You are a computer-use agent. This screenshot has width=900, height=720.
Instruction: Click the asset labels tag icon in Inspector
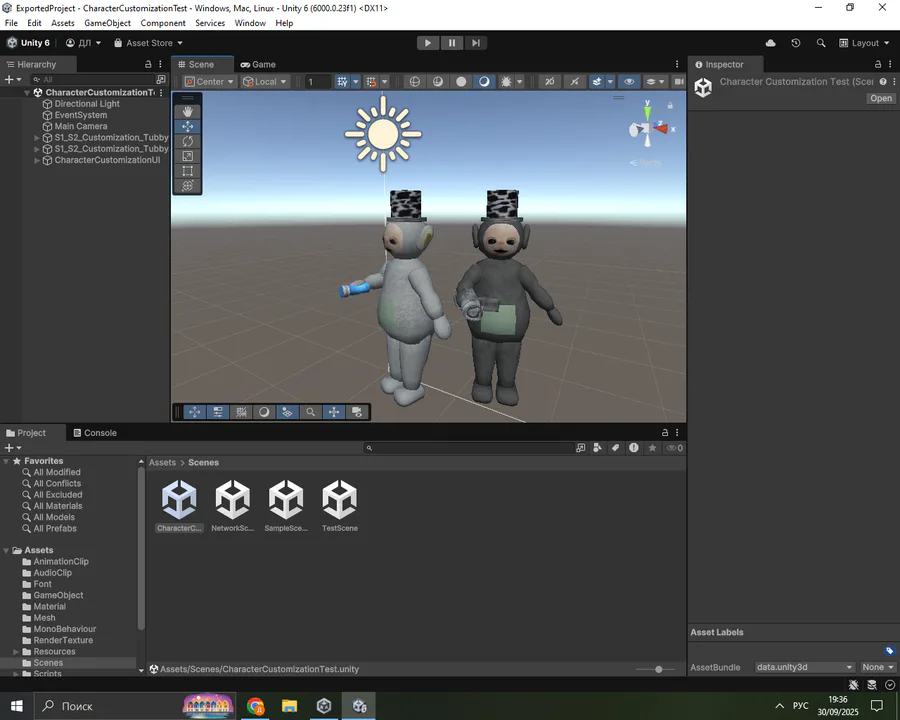pos(889,651)
